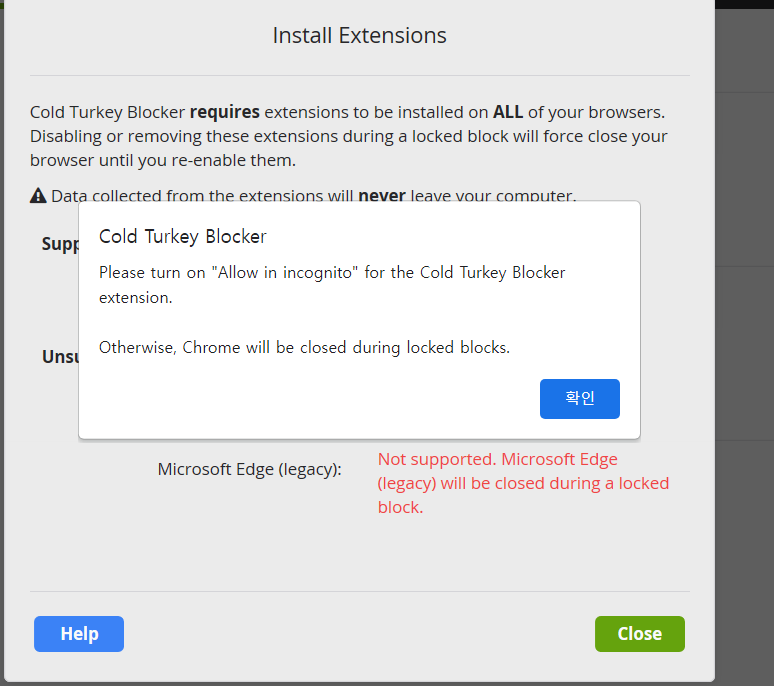Click the red 'Not supported' Edge message
The width and height of the screenshot is (774, 686).
pyautogui.click(x=523, y=483)
